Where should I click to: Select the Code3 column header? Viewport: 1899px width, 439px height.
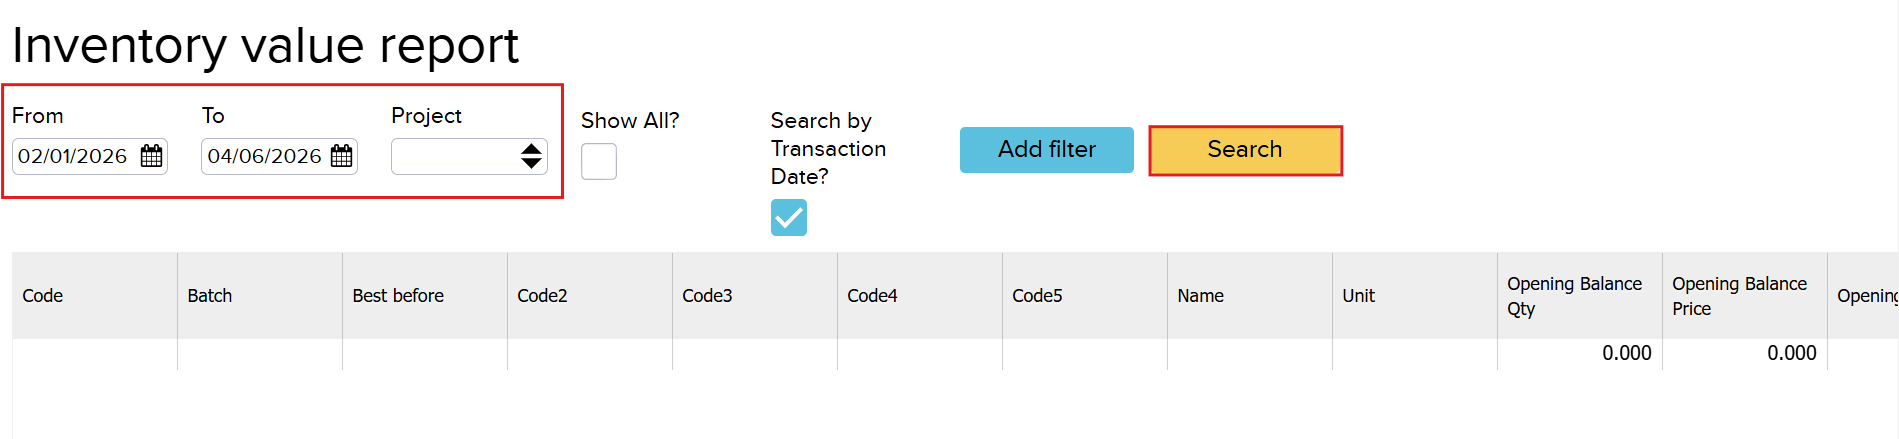pos(707,296)
